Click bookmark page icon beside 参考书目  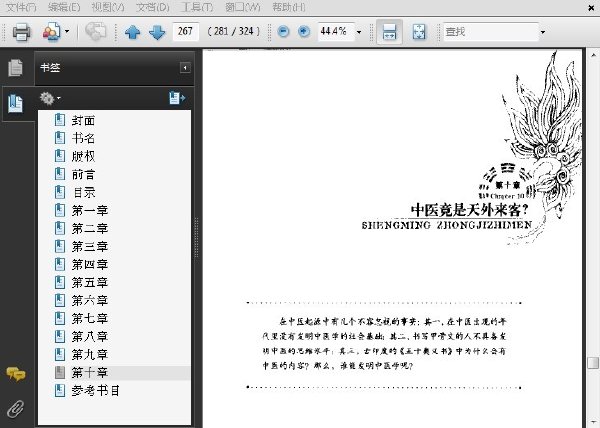(x=60, y=390)
